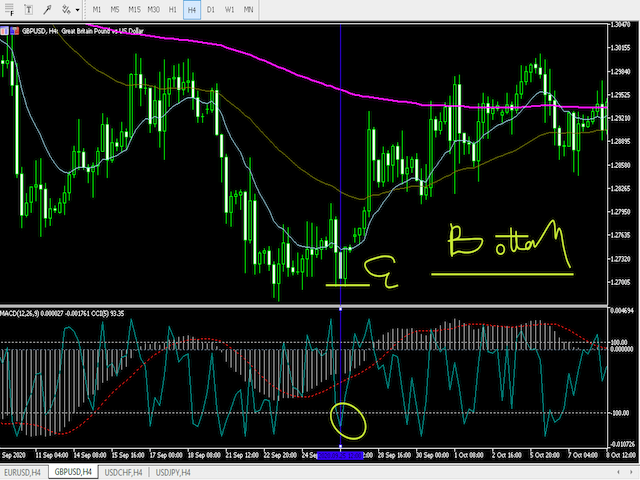Click the 1.27005 price scale label
This screenshot has width=640, height=480.
621,282
